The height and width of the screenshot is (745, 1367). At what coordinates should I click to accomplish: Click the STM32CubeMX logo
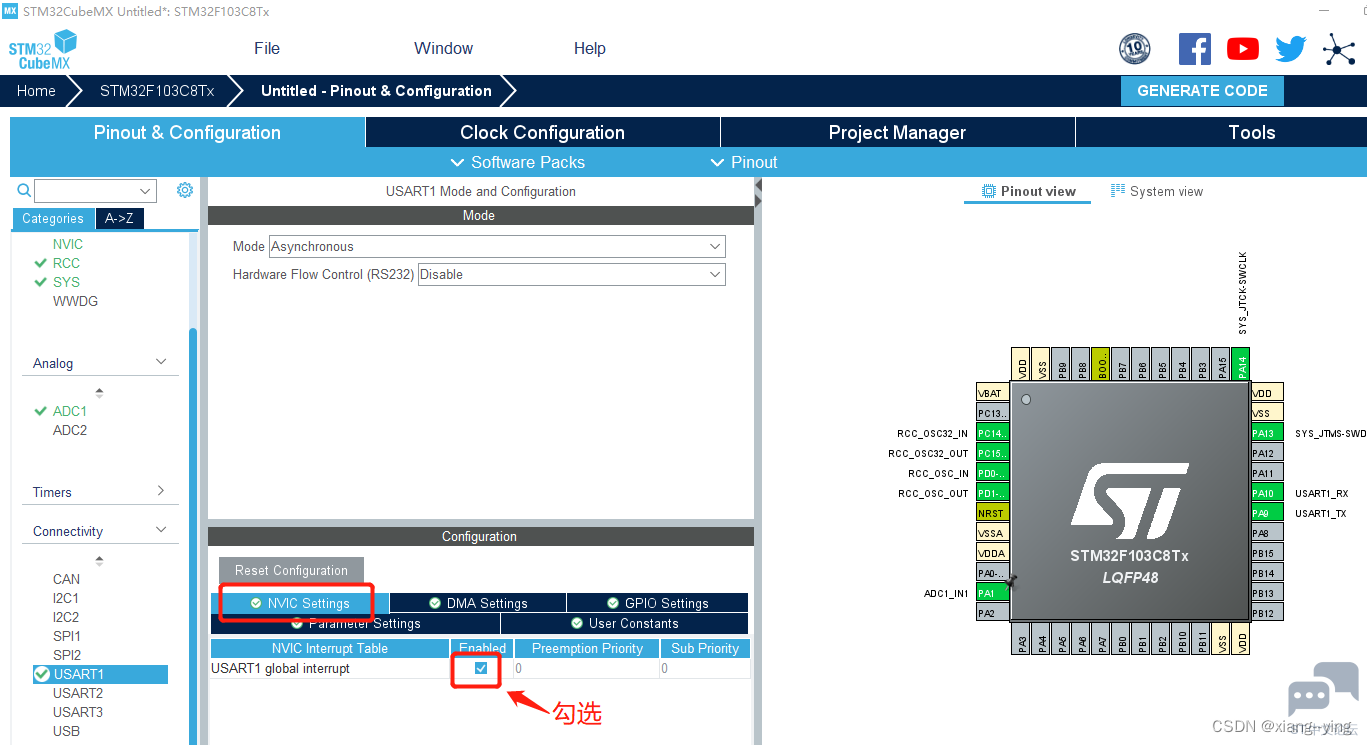42,50
